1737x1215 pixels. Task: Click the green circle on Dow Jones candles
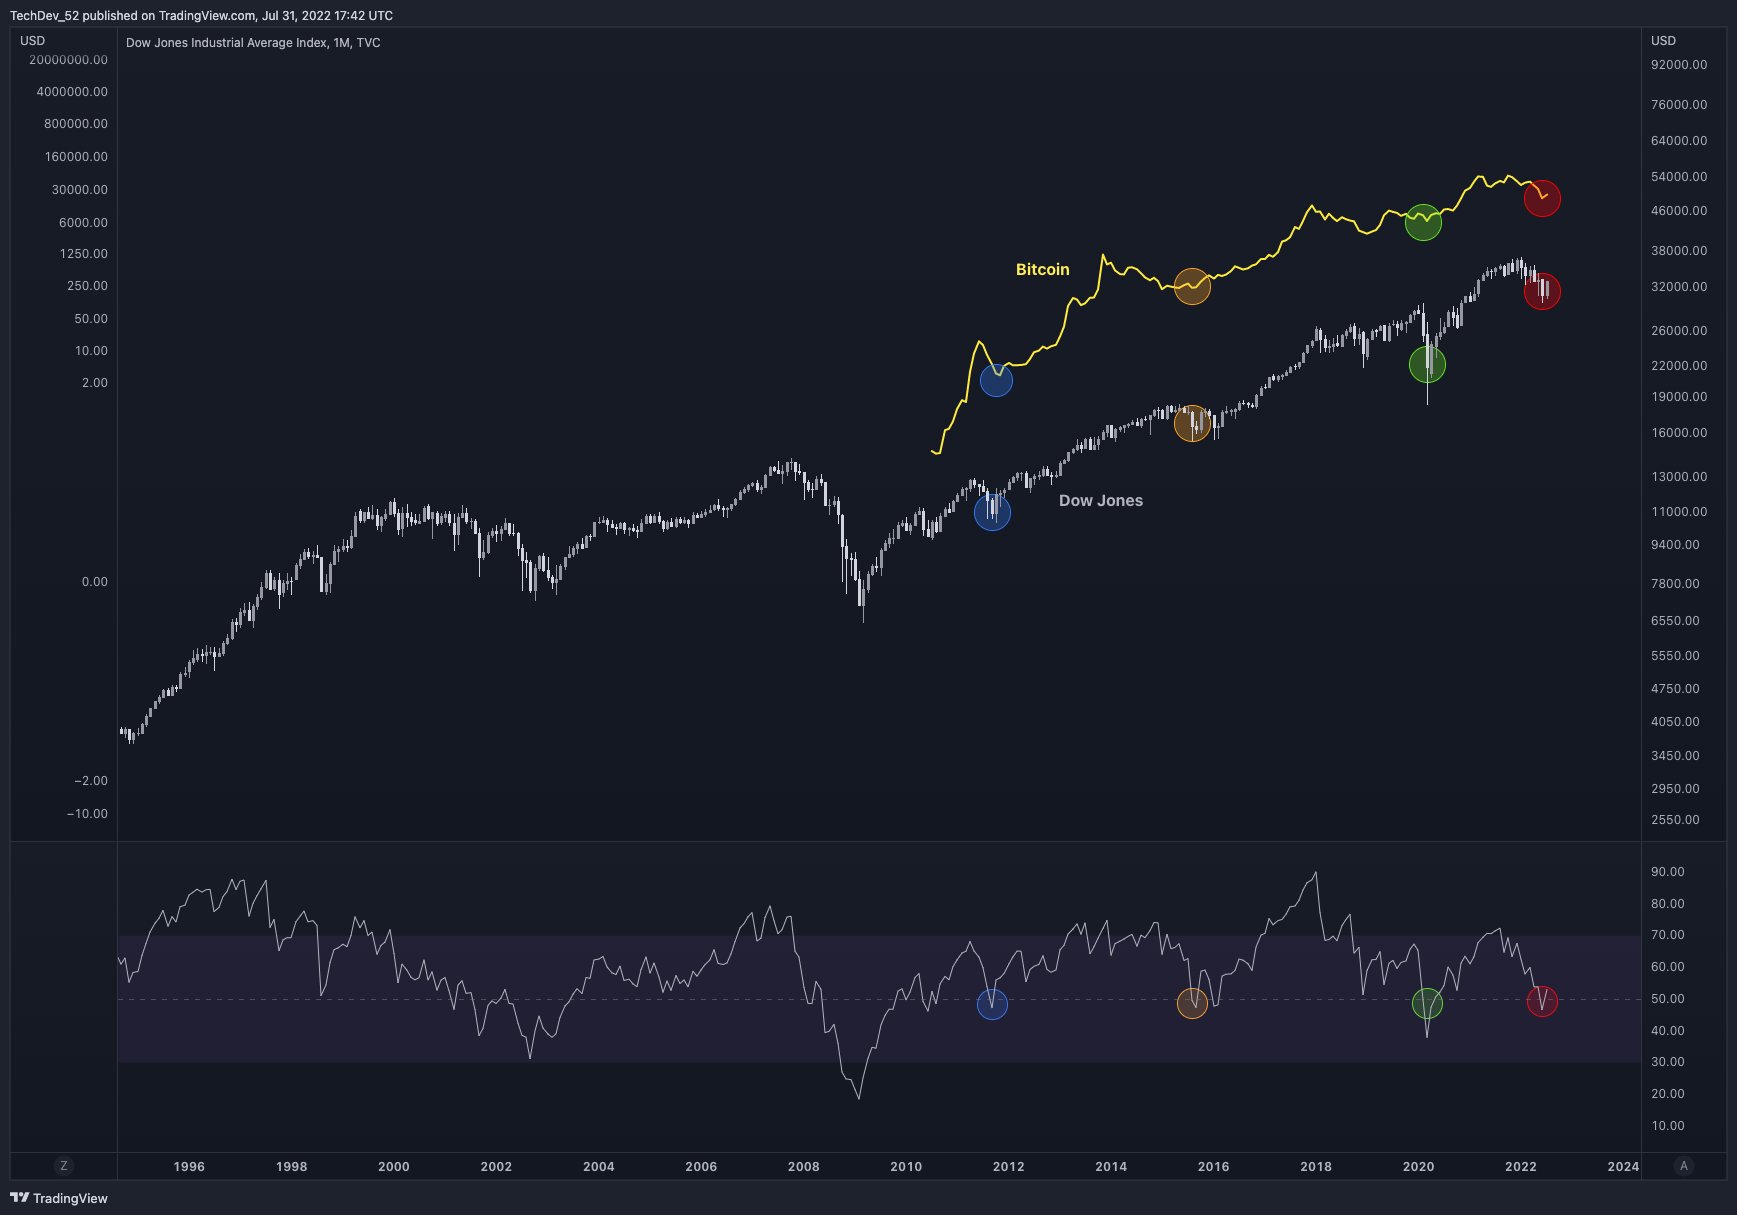pos(1427,365)
